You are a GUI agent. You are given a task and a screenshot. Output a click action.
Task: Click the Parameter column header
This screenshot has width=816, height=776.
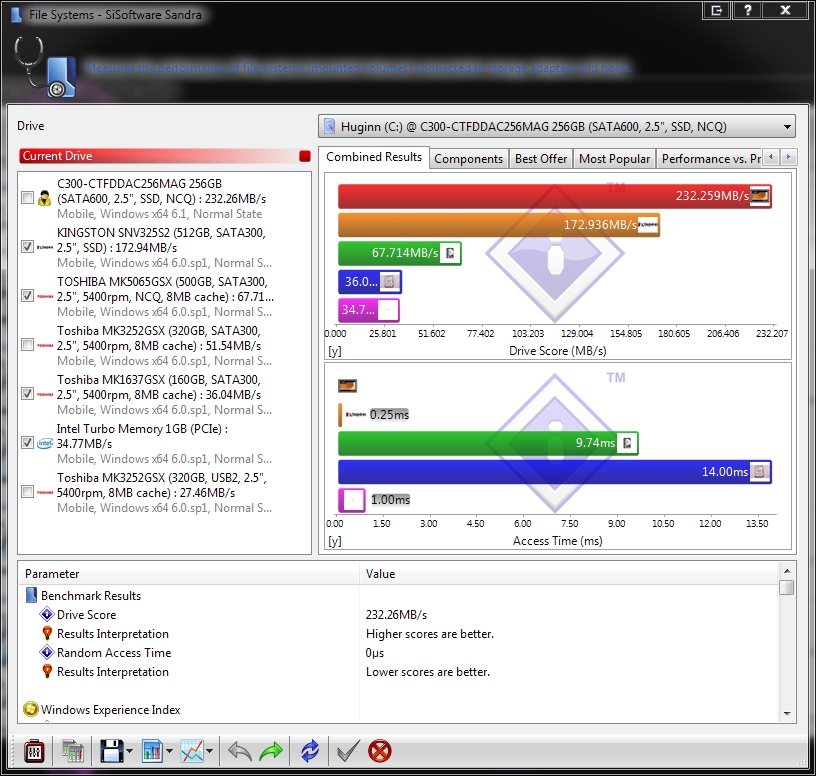click(189, 574)
